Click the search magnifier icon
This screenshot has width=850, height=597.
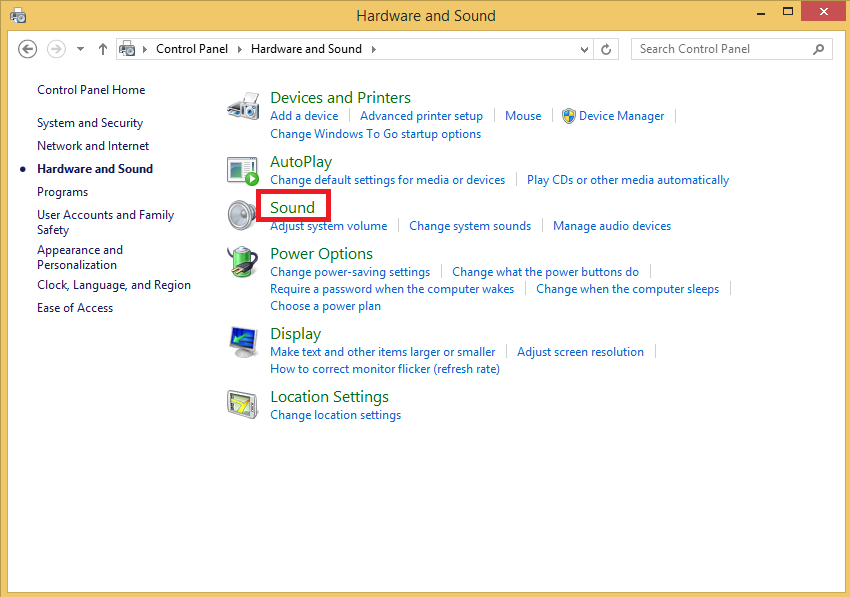click(819, 49)
